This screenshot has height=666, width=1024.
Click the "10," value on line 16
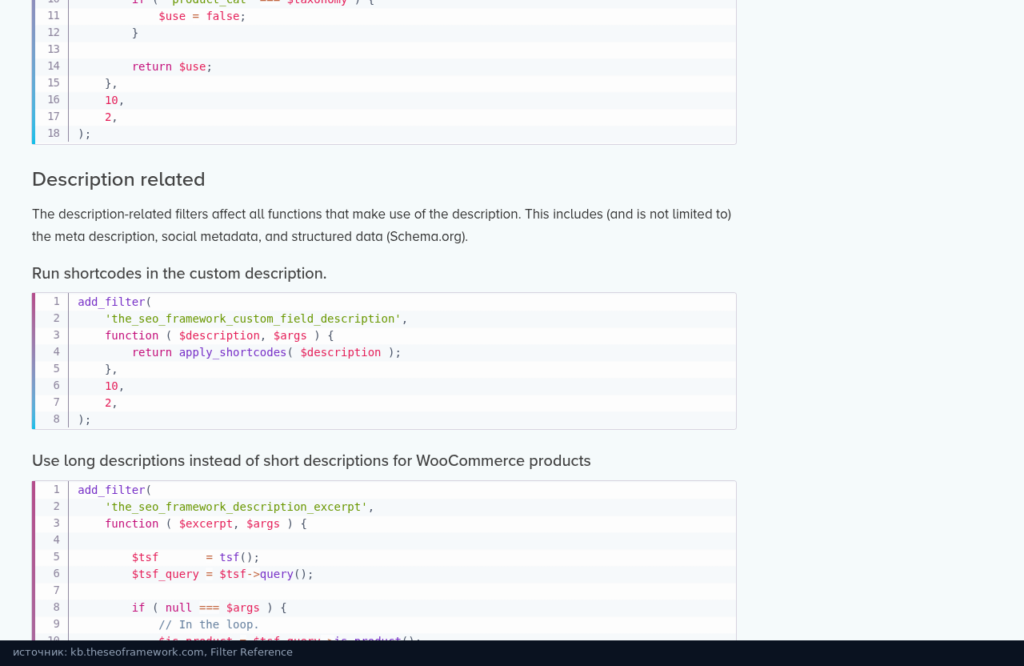tap(114, 100)
